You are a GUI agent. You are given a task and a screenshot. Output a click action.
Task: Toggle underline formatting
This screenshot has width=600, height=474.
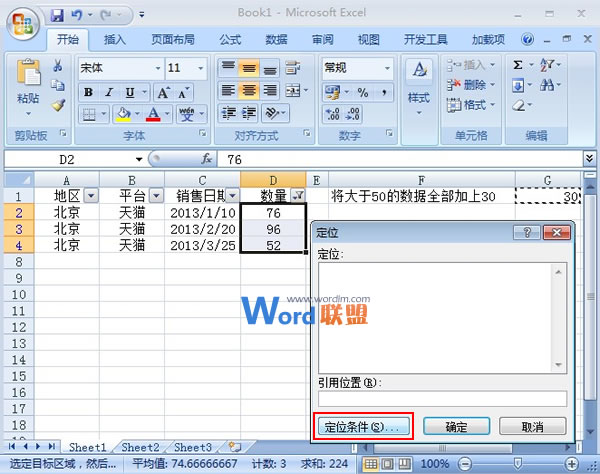(130, 92)
